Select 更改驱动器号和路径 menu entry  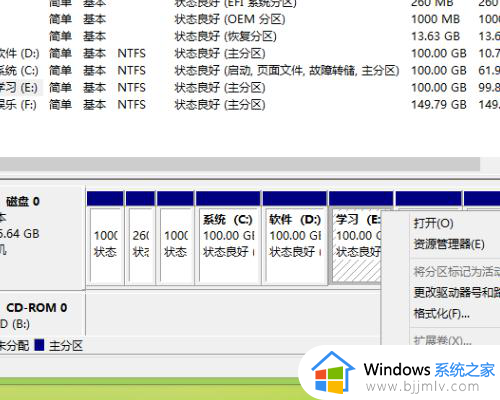click(x=457, y=293)
